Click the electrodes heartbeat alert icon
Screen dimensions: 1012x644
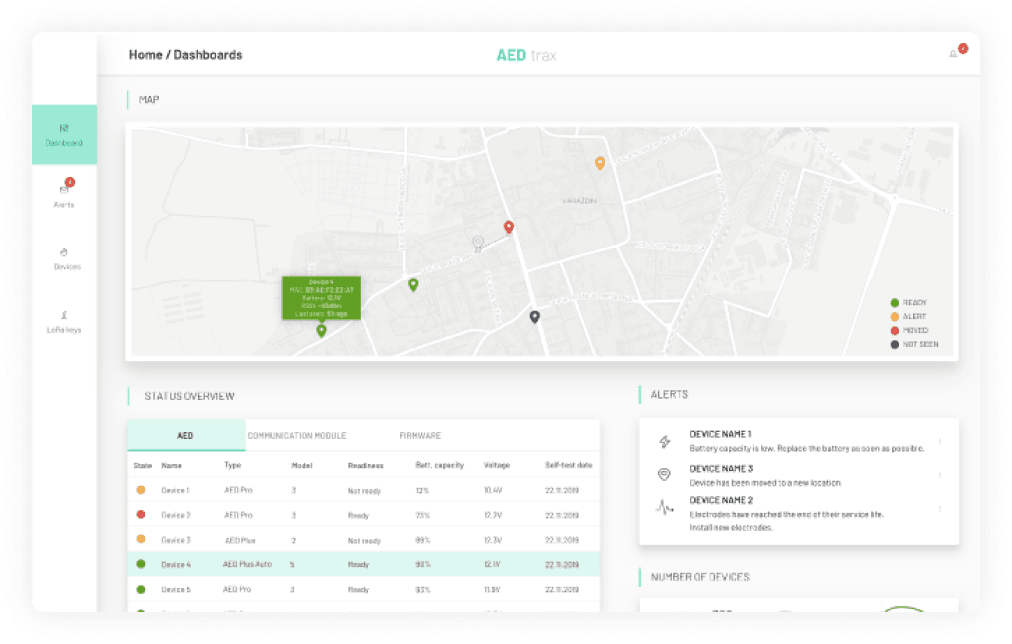point(664,507)
